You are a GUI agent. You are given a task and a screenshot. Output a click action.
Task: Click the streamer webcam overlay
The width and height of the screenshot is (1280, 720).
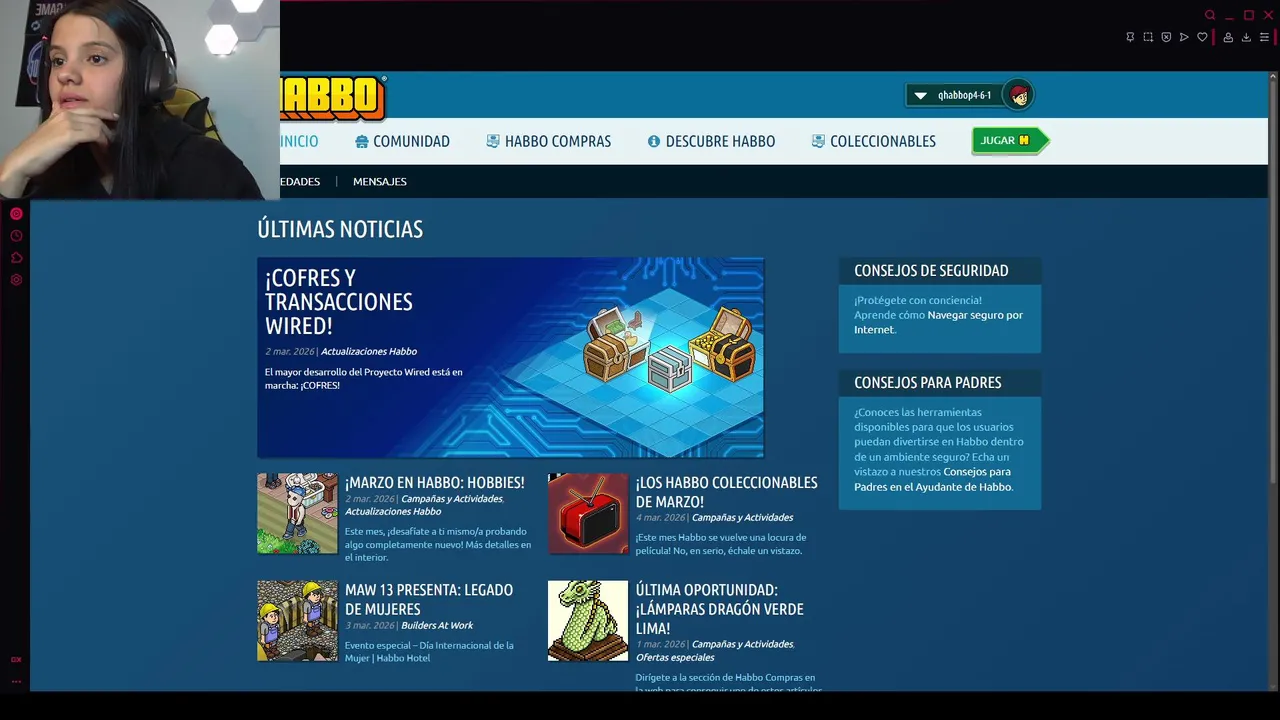(140, 100)
